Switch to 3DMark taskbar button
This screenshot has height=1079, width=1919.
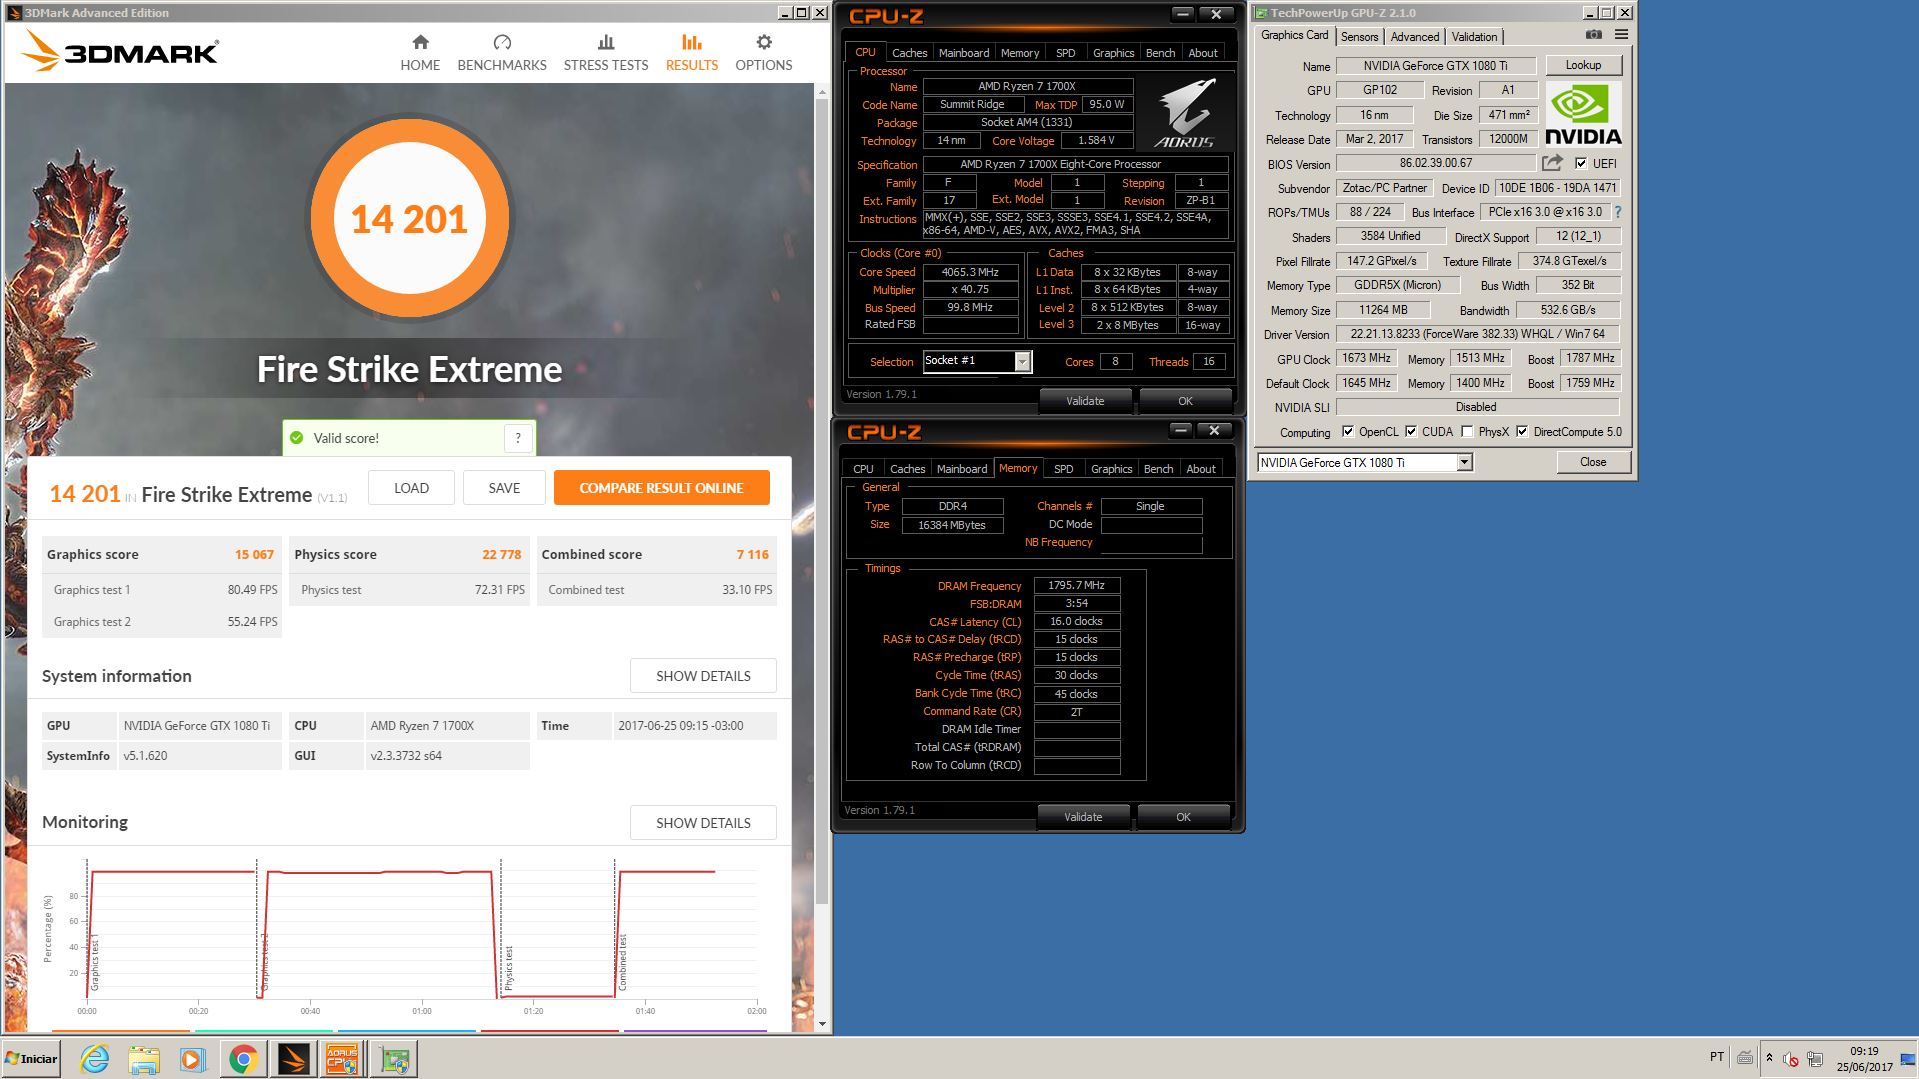tap(293, 1059)
